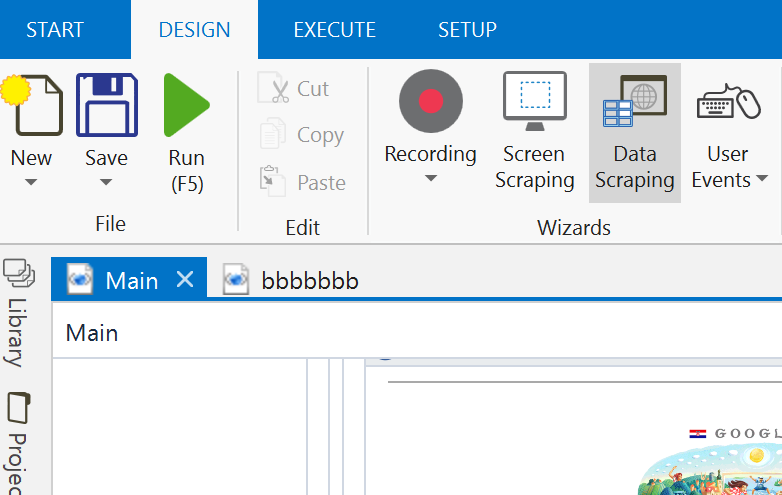
Task: Expand the New dropdown arrow
Action: (31, 183)
